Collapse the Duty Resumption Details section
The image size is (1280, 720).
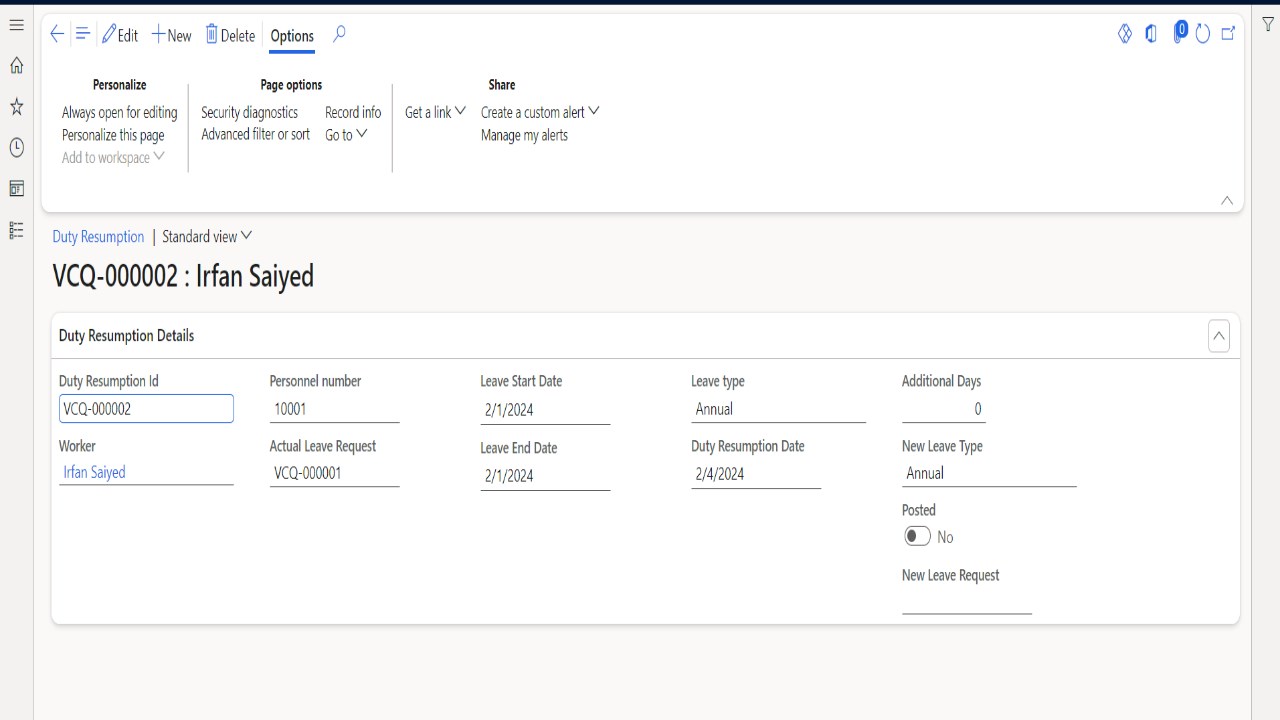1218,336
